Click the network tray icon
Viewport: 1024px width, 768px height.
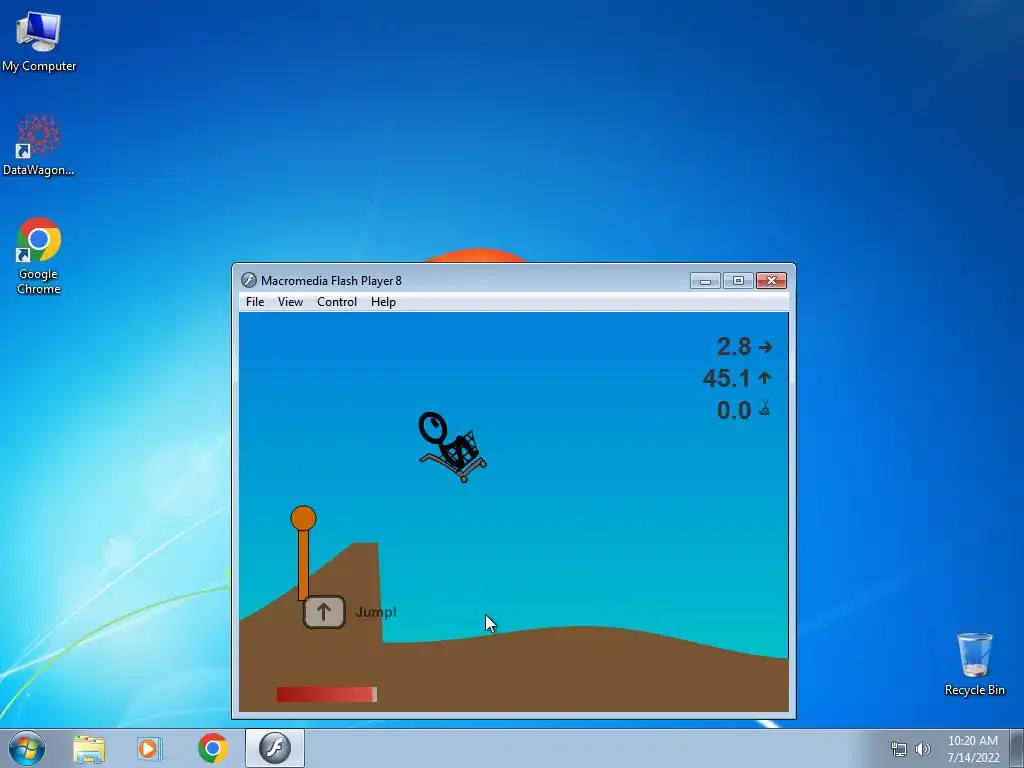(x=899, y=749)
